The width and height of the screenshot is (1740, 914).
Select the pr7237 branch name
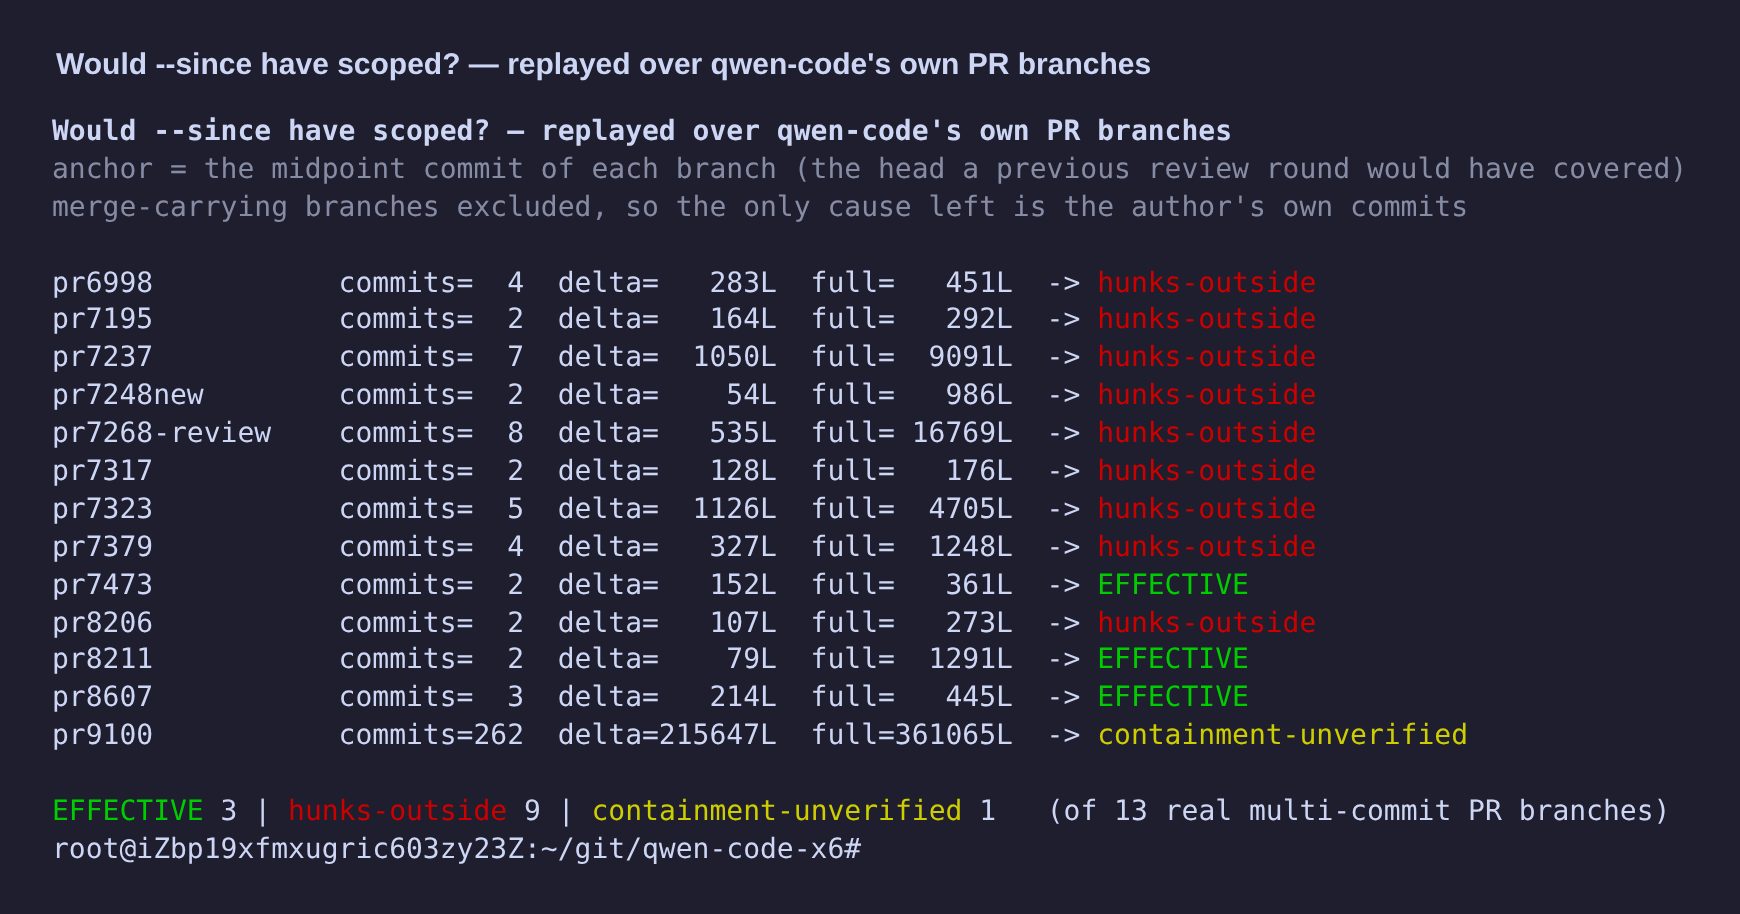(102, 357)
